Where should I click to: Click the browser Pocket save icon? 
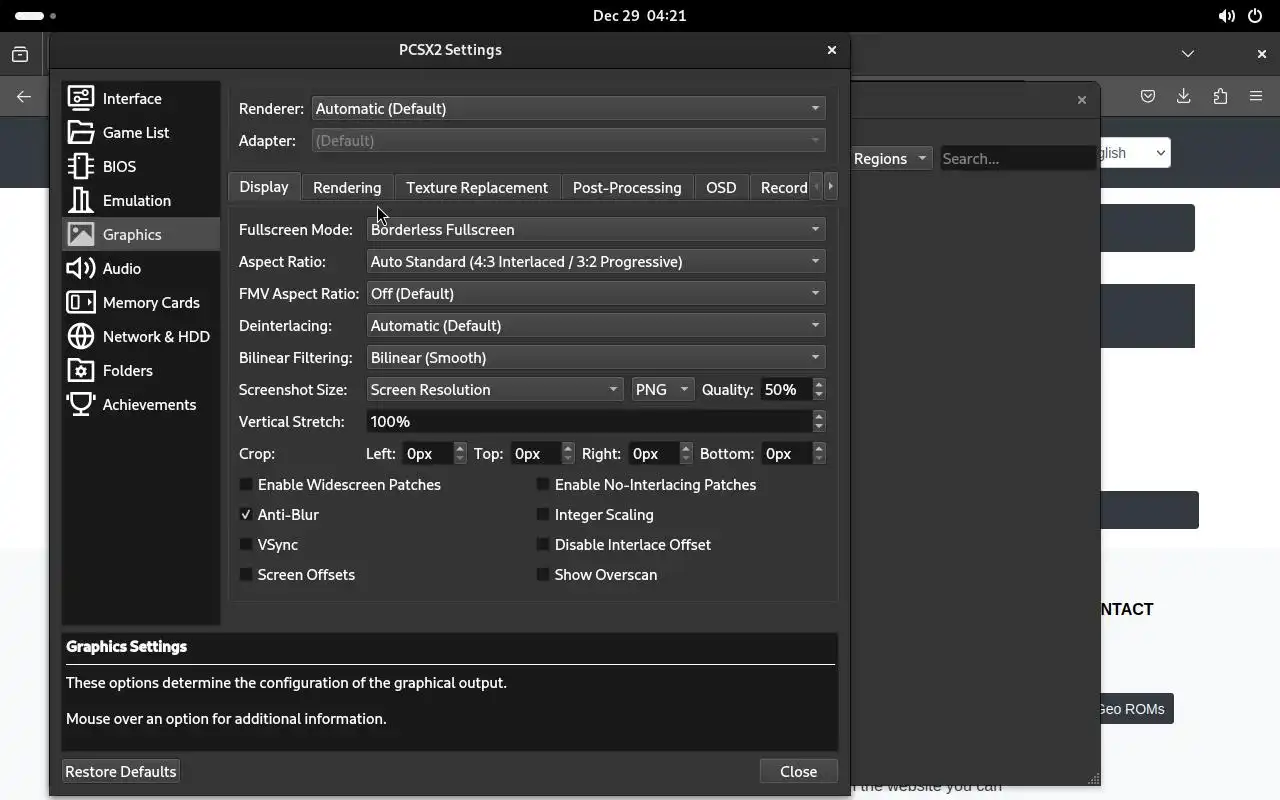pos(1148,96)
